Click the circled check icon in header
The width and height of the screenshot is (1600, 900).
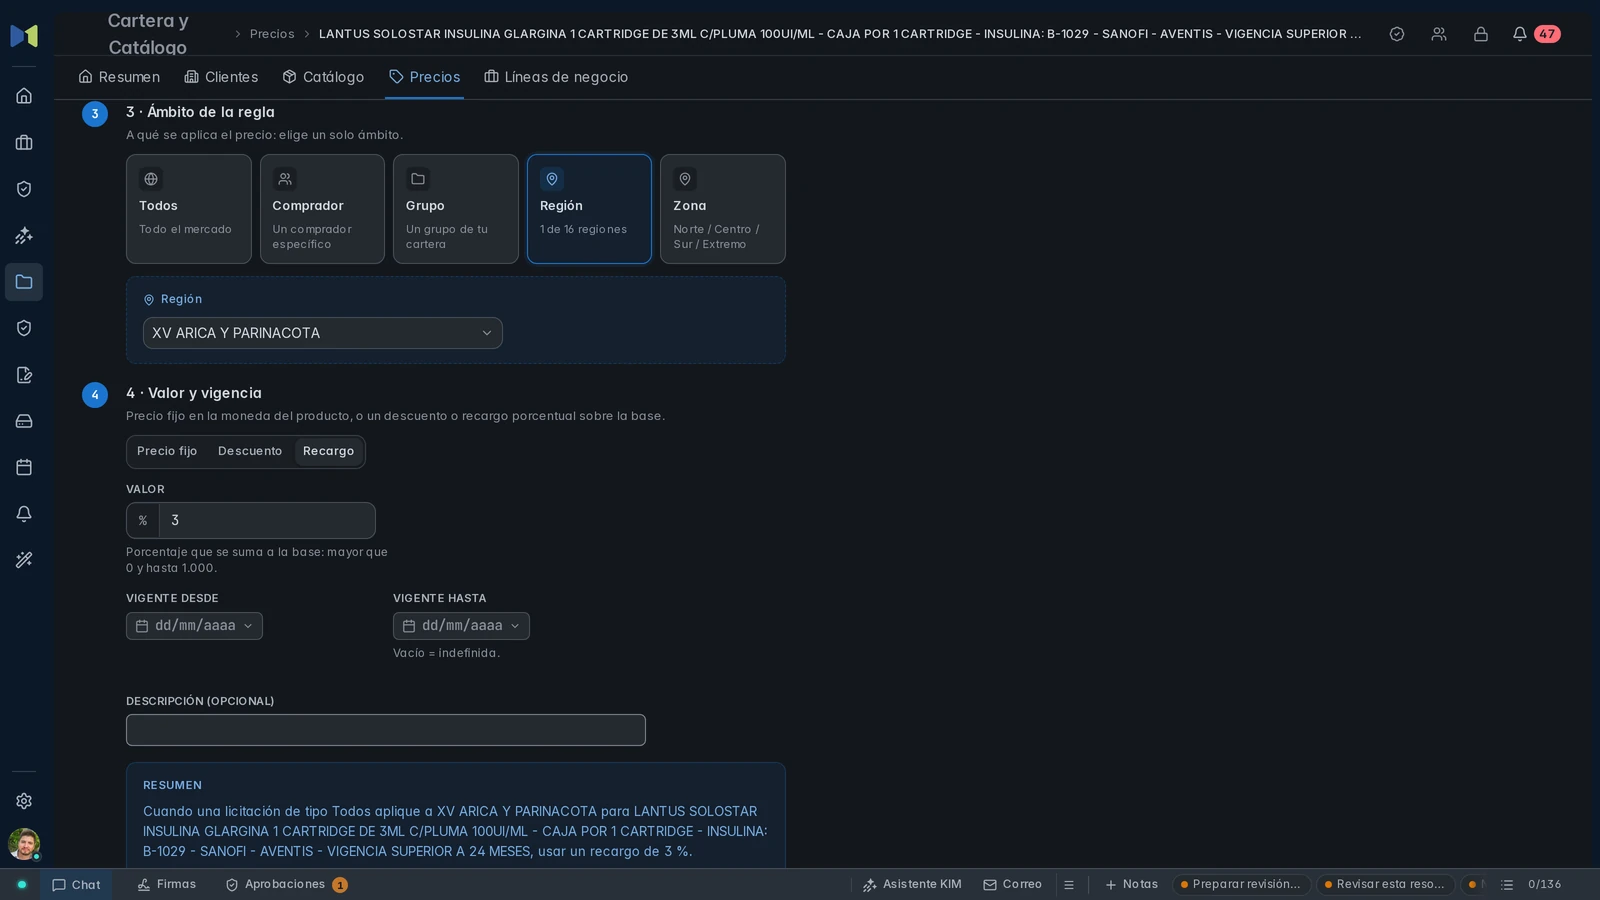pos(1397,34)
